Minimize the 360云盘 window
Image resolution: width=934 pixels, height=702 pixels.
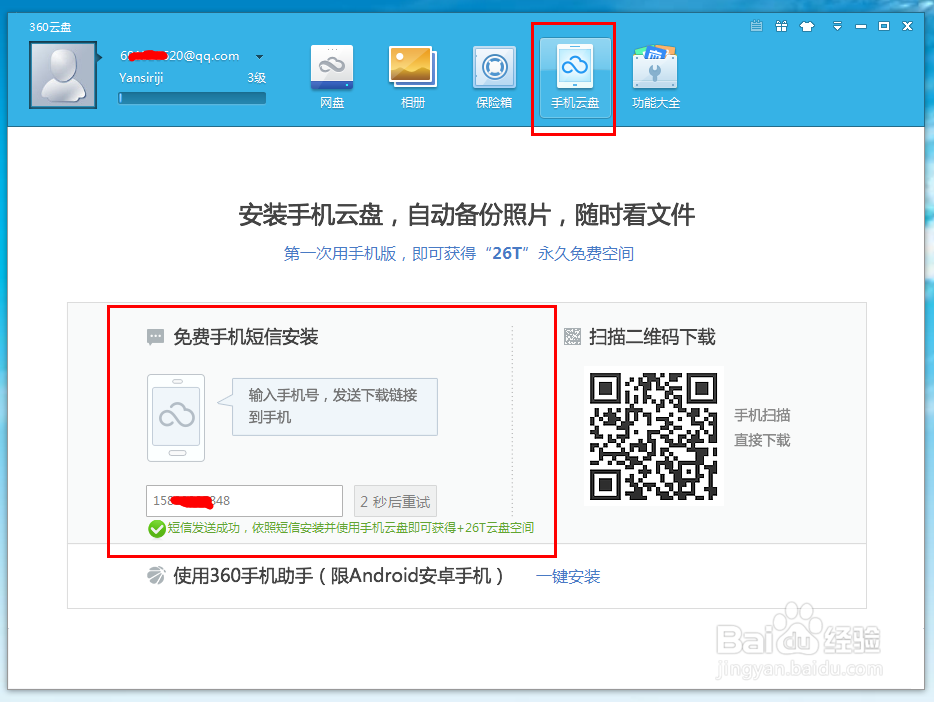click(x=861, y=26)
